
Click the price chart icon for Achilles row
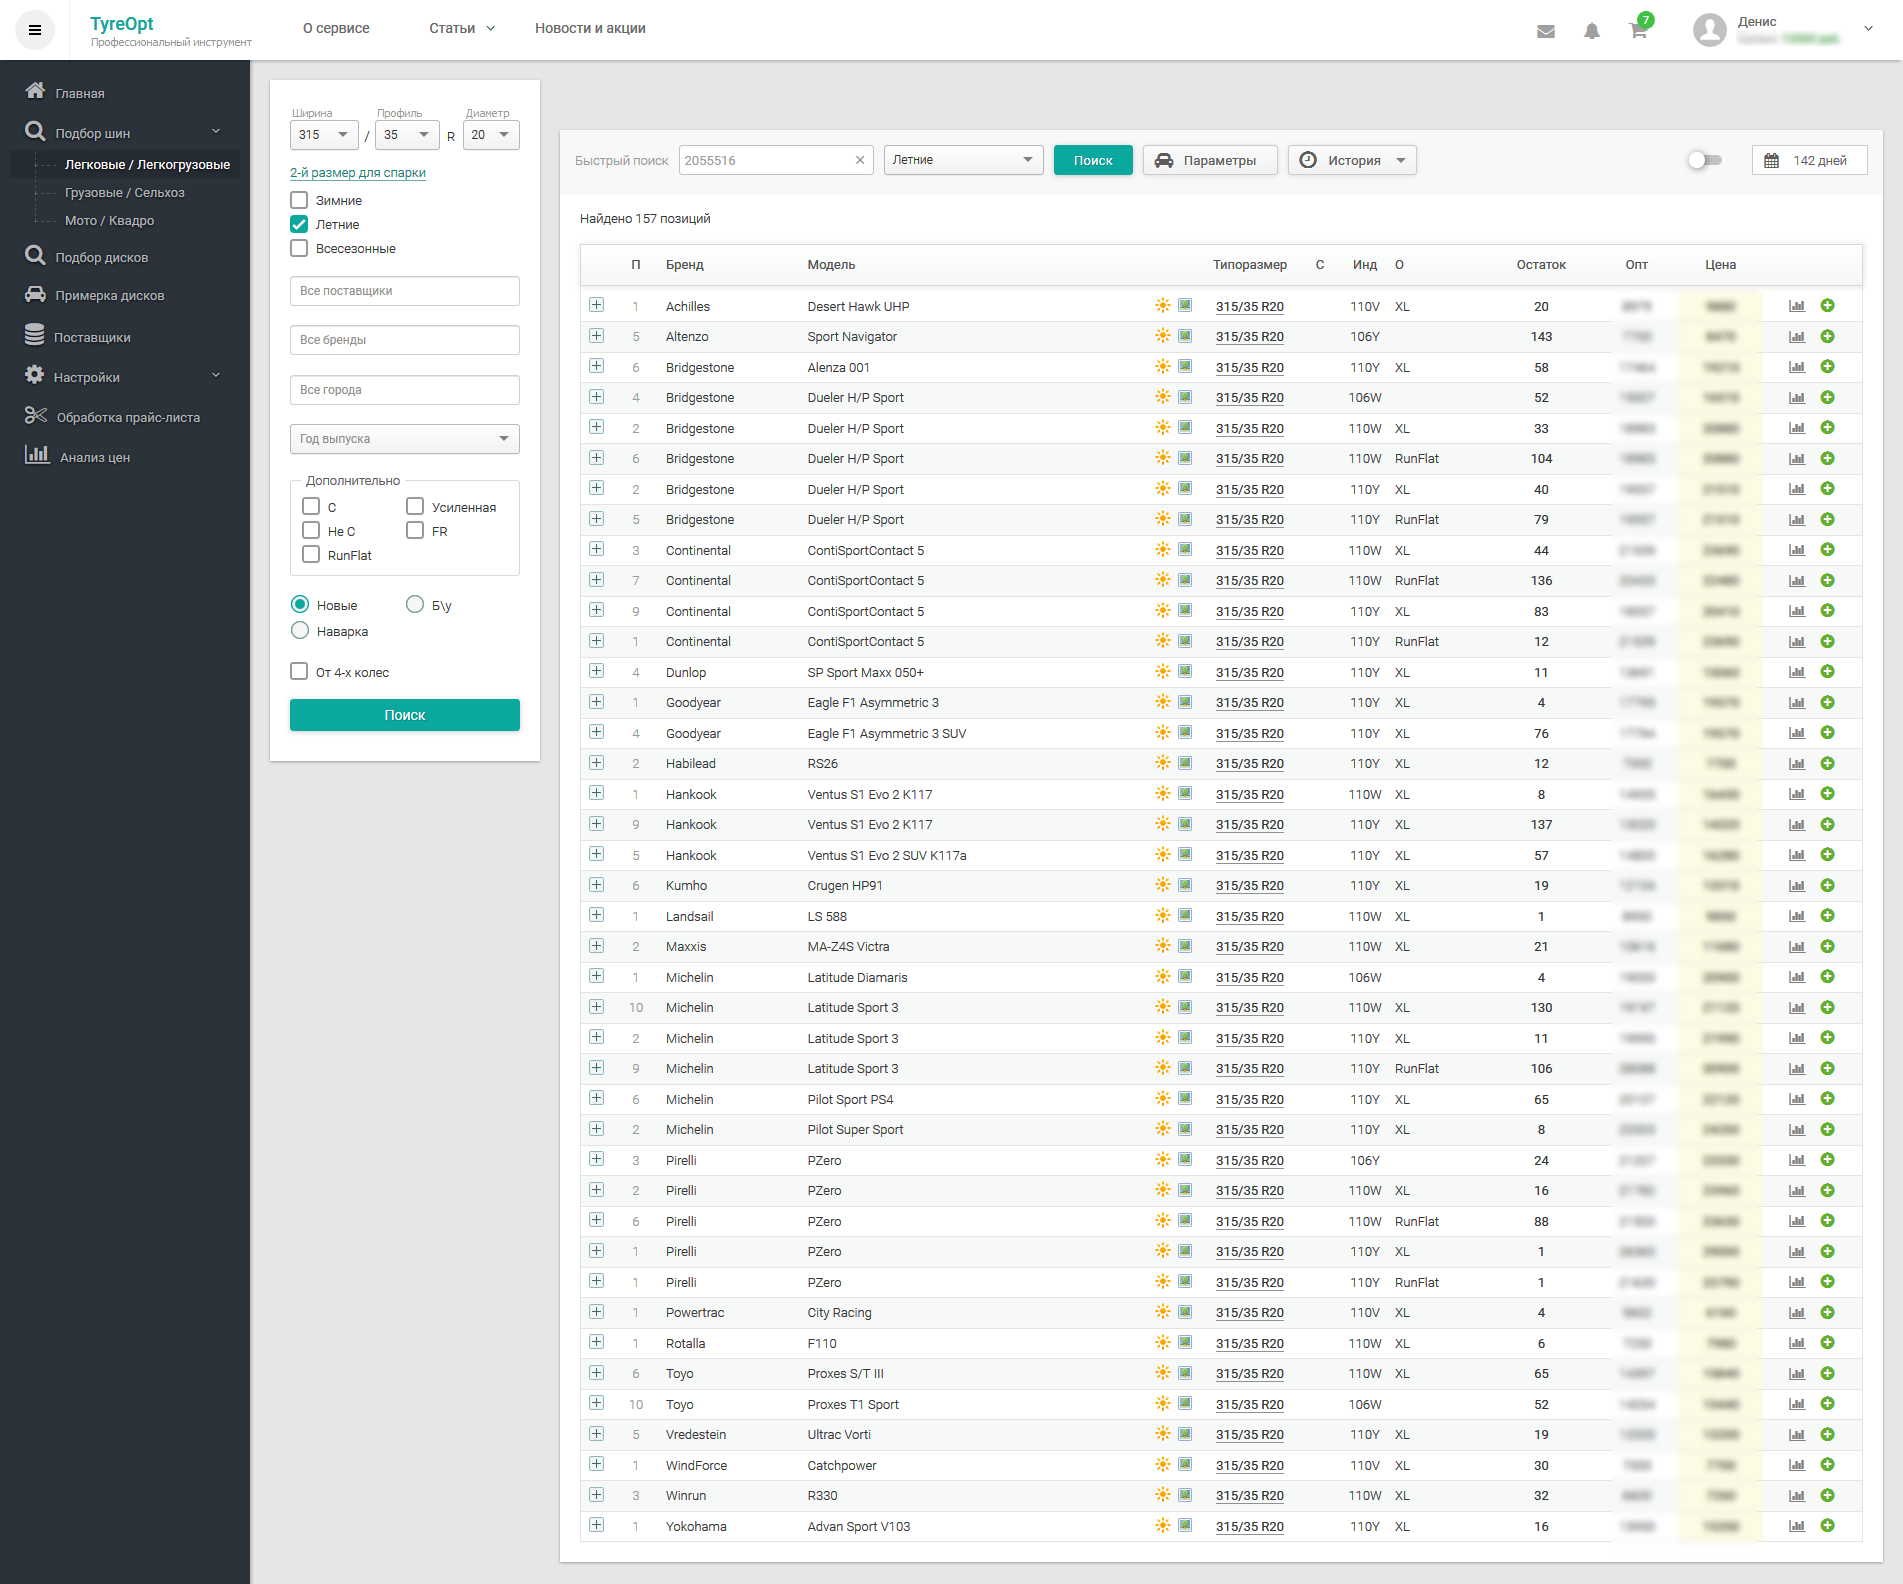click(1797, 306)
